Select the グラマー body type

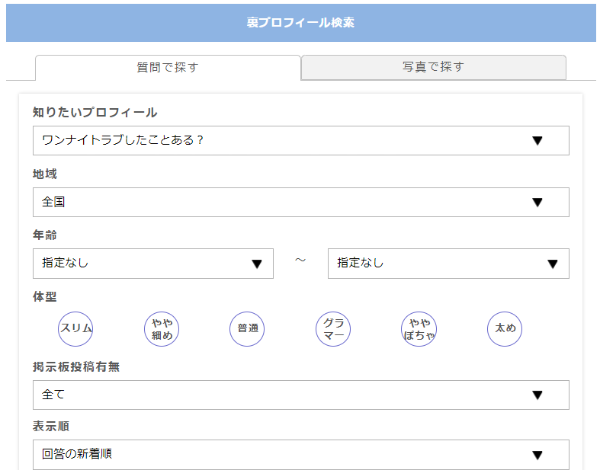333,329
